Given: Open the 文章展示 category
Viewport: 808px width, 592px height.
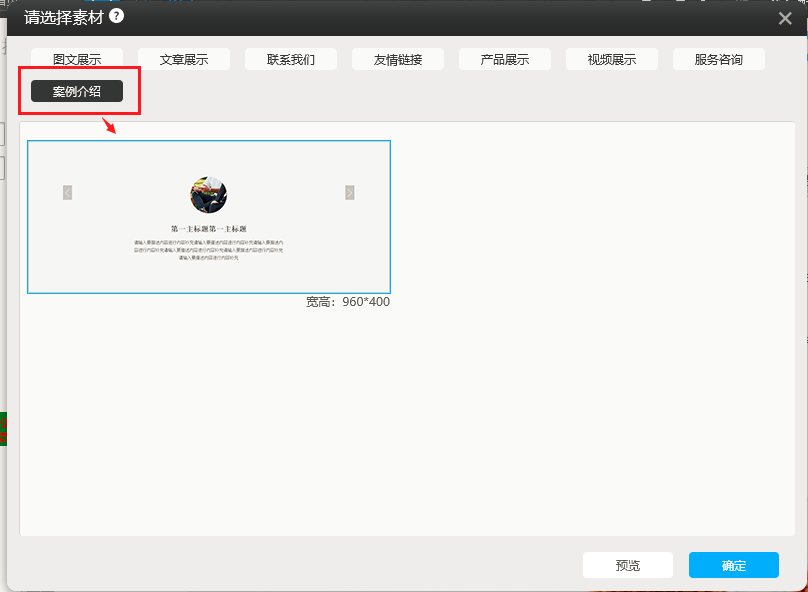Looking at the screenshot, I should (x=184, y=59).
